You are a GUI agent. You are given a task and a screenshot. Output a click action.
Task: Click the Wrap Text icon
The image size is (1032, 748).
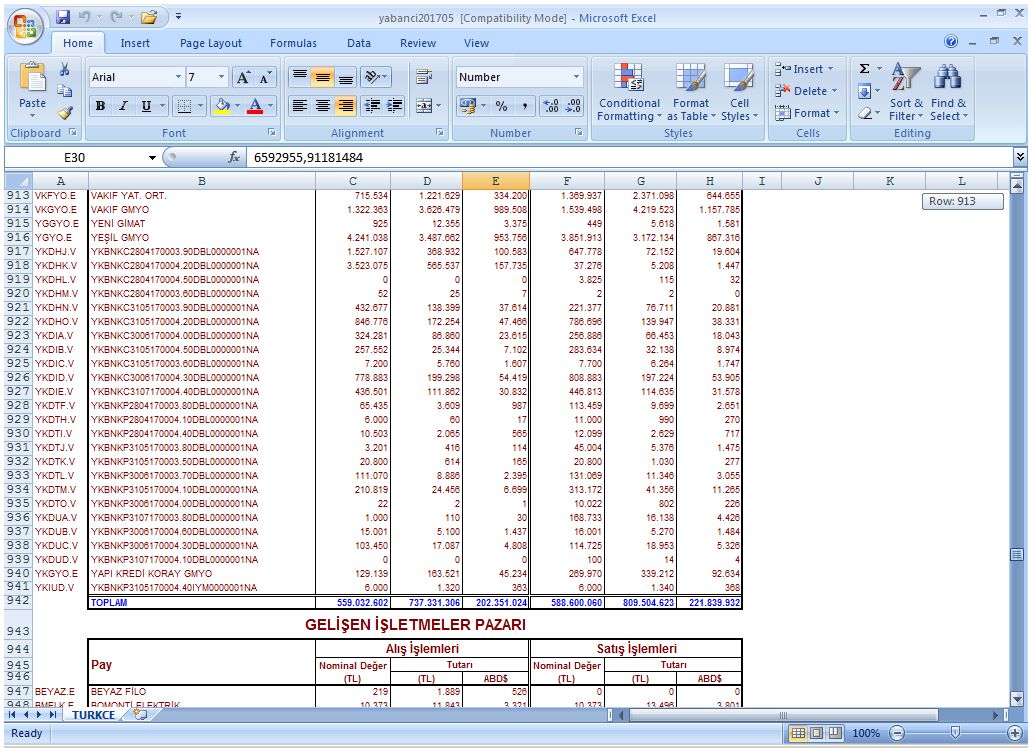424,78
